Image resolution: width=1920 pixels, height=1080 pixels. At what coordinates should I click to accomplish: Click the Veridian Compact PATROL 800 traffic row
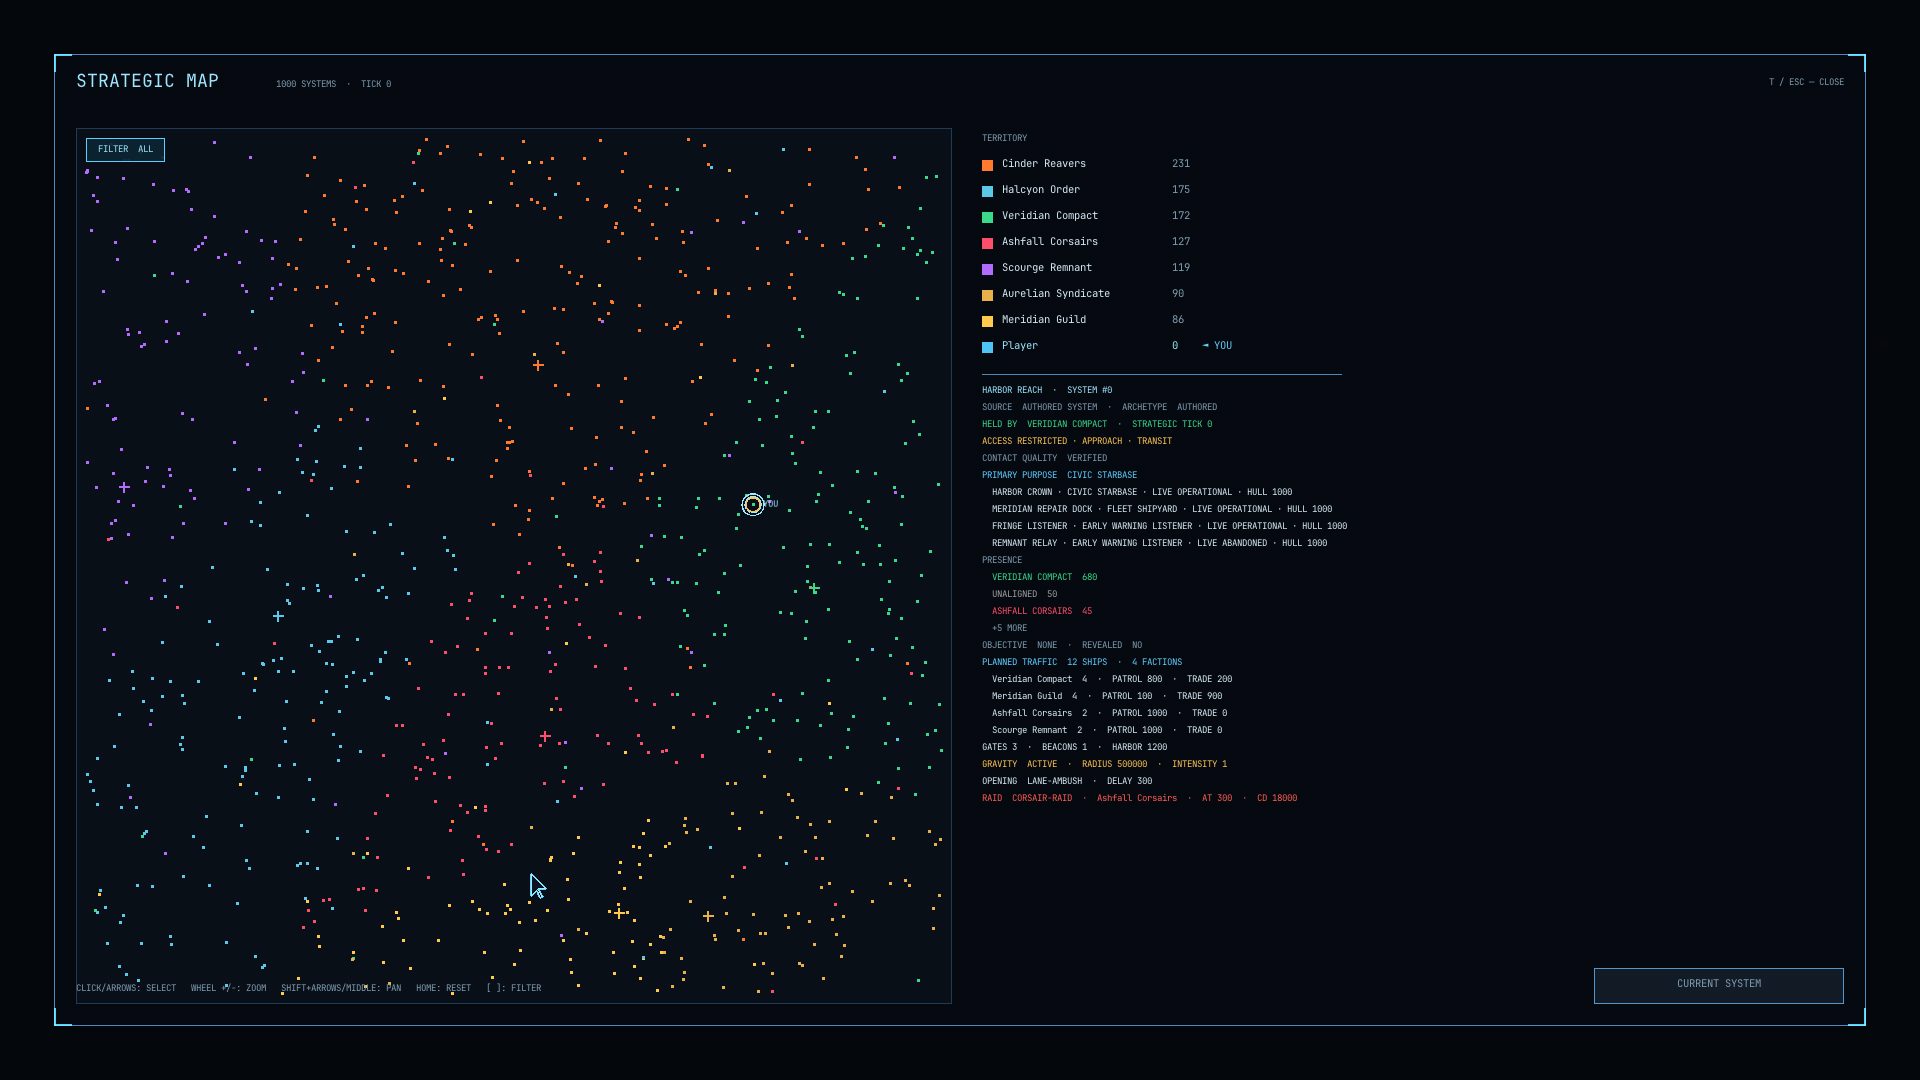pos(1111,679)
